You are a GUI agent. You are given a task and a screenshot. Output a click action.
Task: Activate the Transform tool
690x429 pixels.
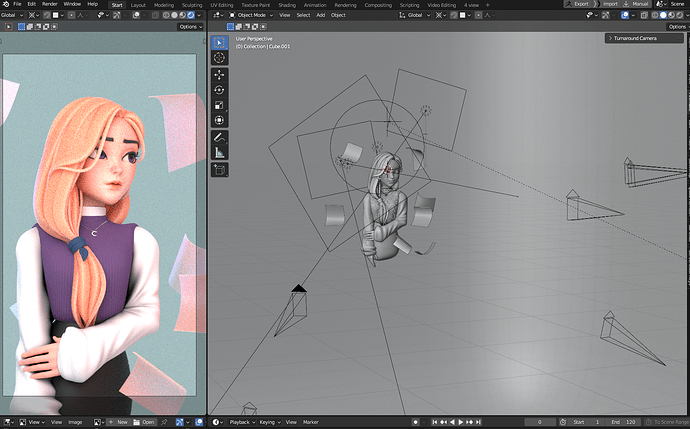point(219,120)
